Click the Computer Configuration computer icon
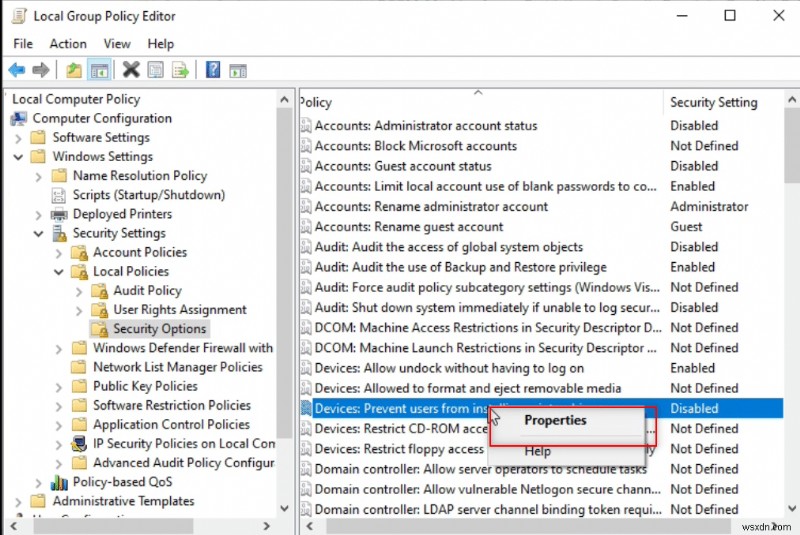The width and height of the screenshot is (800, 535). [19, 119]
